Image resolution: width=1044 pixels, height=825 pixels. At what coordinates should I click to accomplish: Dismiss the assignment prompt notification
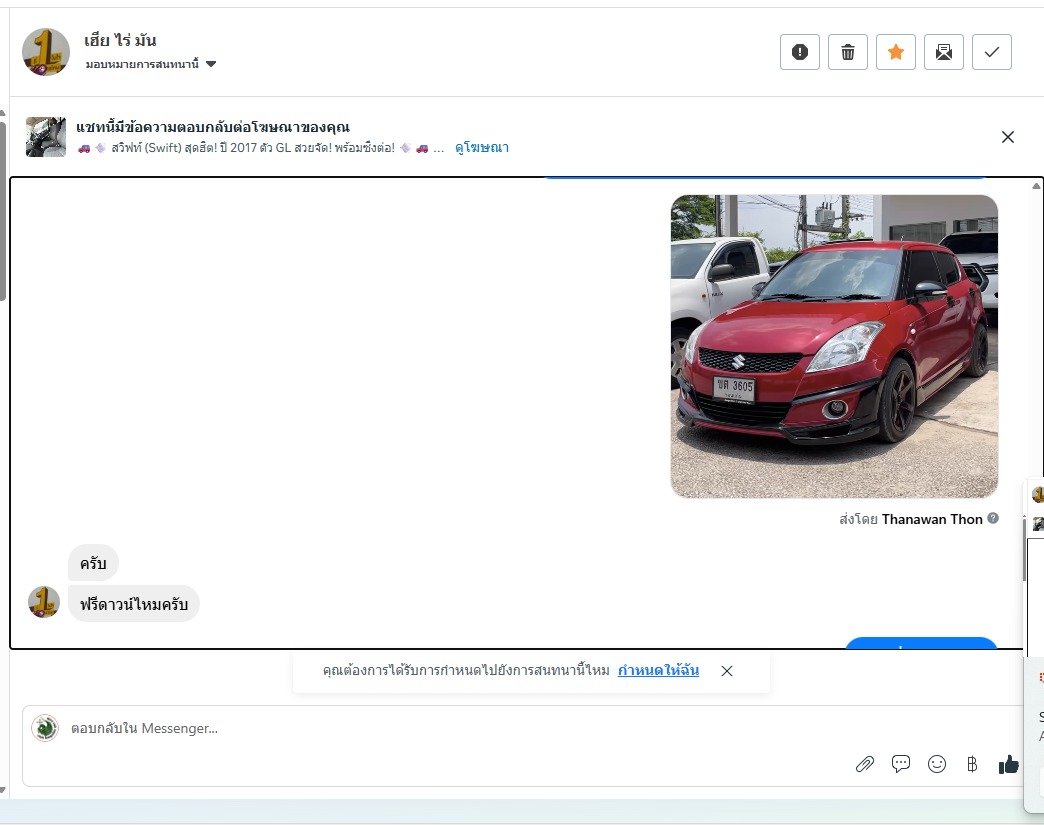point(727,671)
